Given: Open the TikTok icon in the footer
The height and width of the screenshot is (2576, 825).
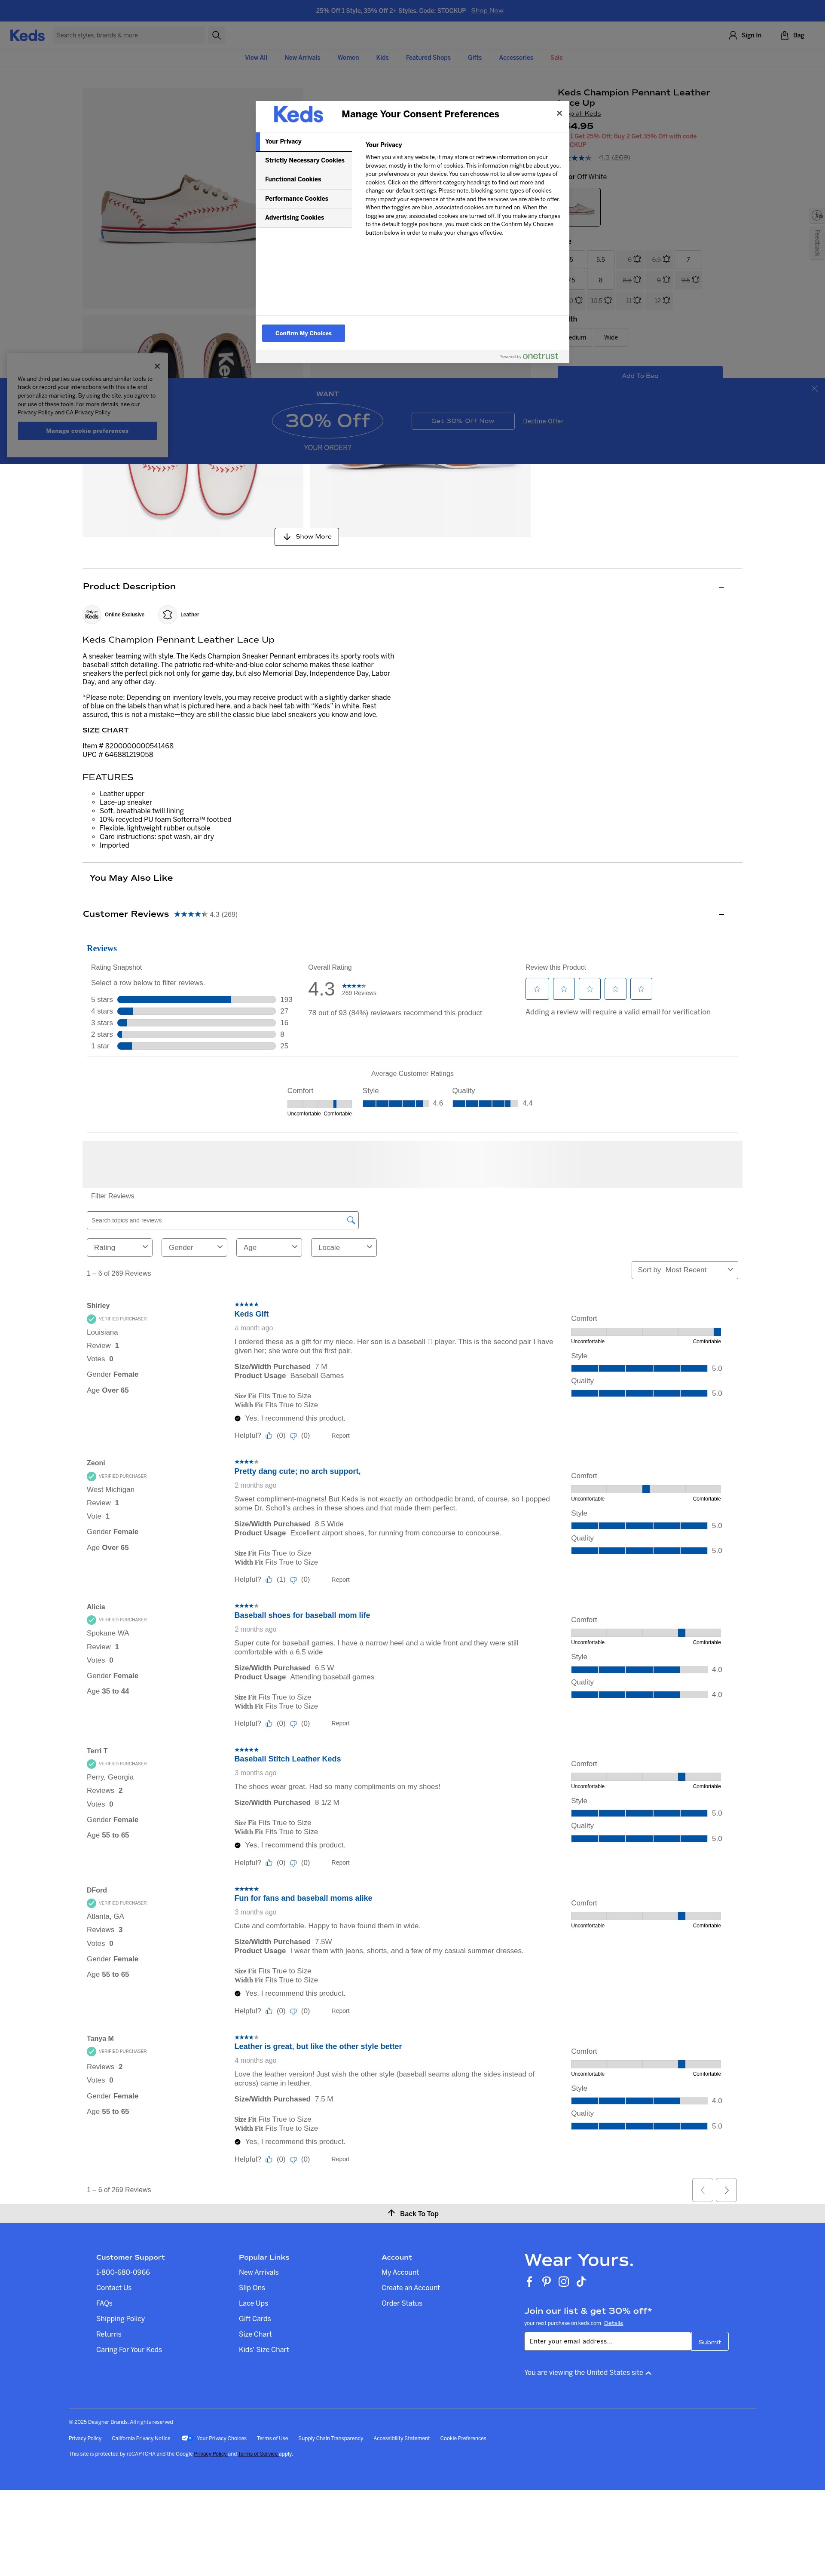Looking at the screenshot, I should 581,2281.
